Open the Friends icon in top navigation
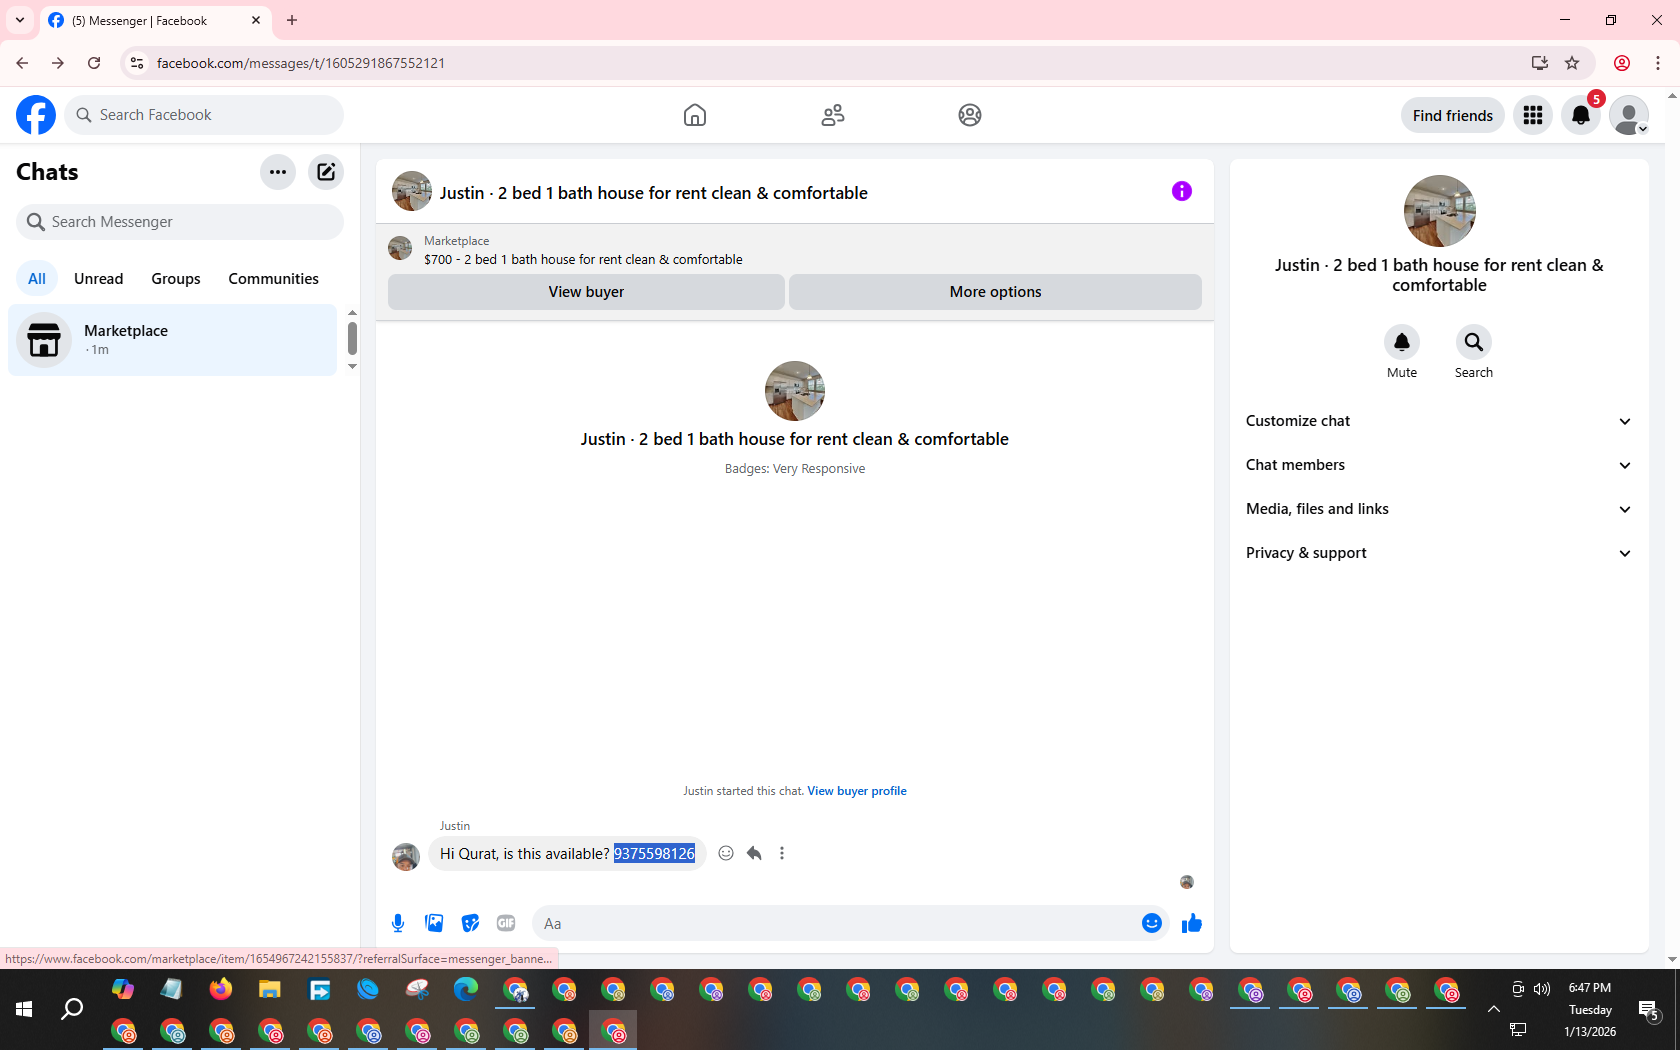This screenshot has width=1680, height=1050. [x=833, y=115]
